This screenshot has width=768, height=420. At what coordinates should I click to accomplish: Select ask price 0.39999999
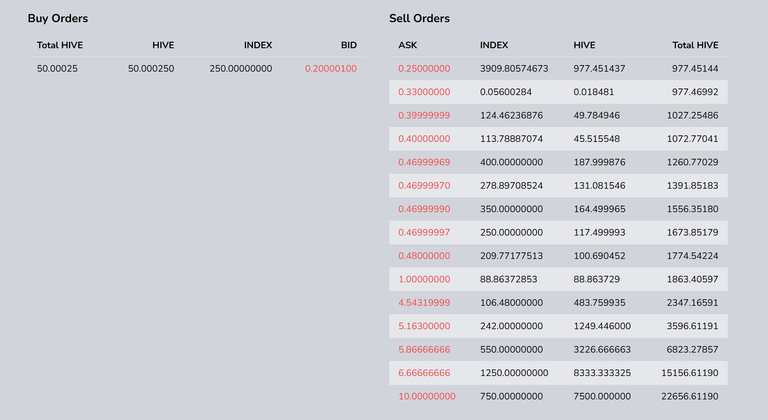(x=424, y=116)
